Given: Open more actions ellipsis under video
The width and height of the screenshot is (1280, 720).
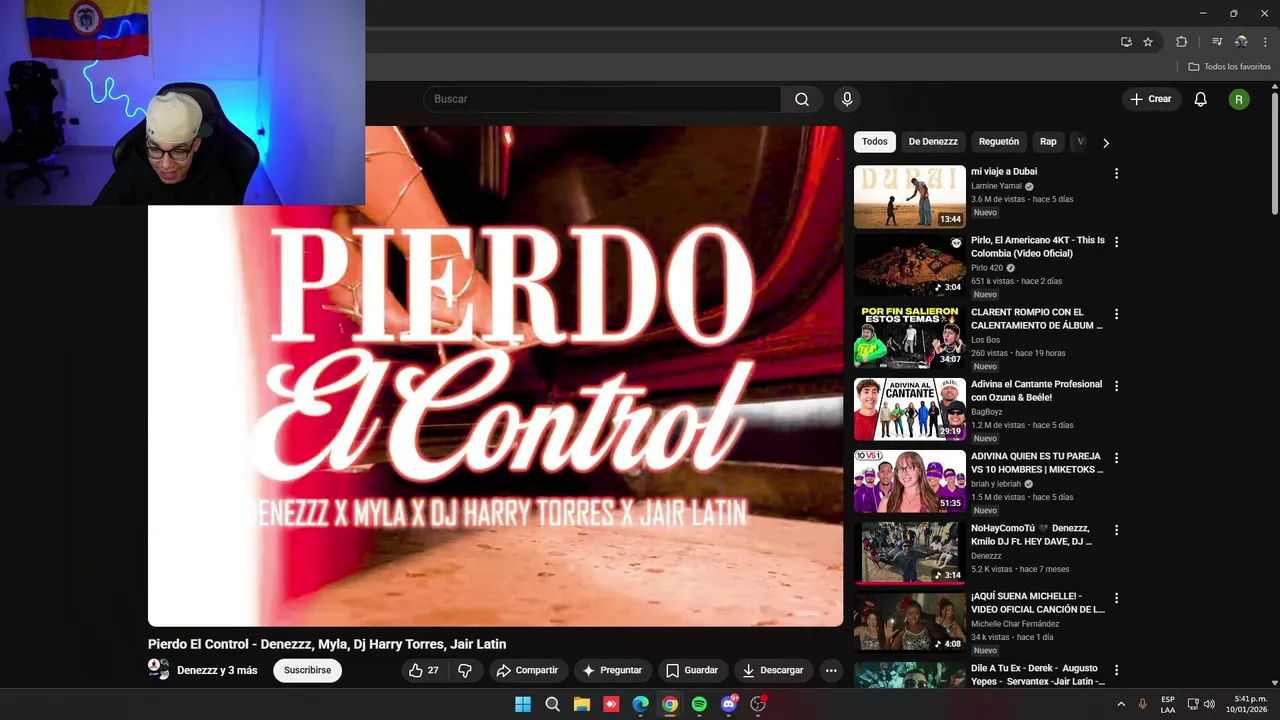Looking at the screenshot, I should (831, 670).
